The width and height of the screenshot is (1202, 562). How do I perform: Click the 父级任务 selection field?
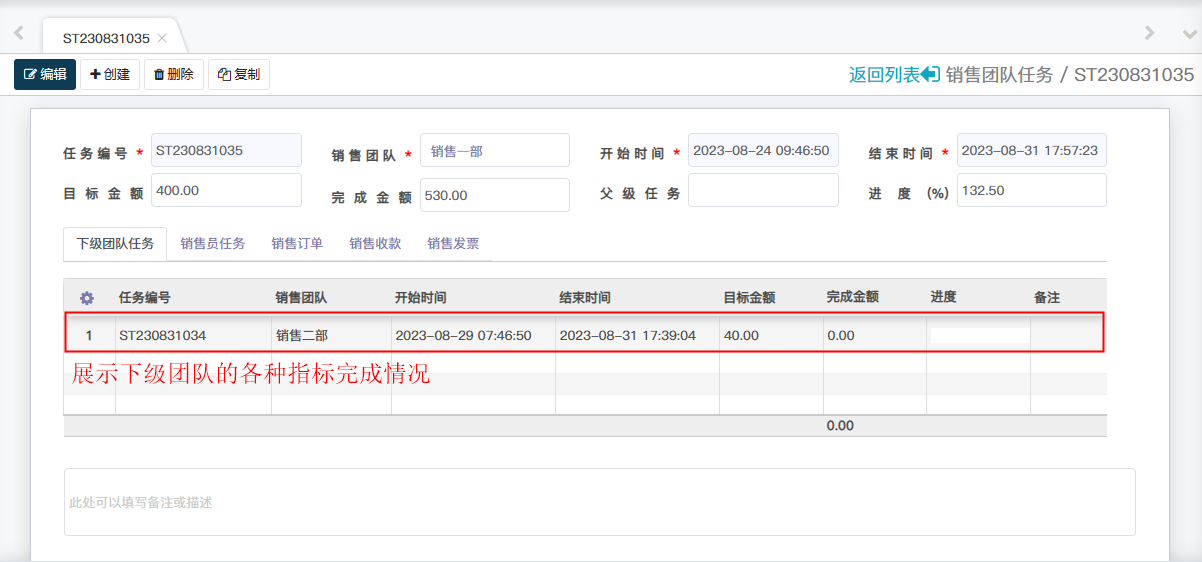point(762,190)
